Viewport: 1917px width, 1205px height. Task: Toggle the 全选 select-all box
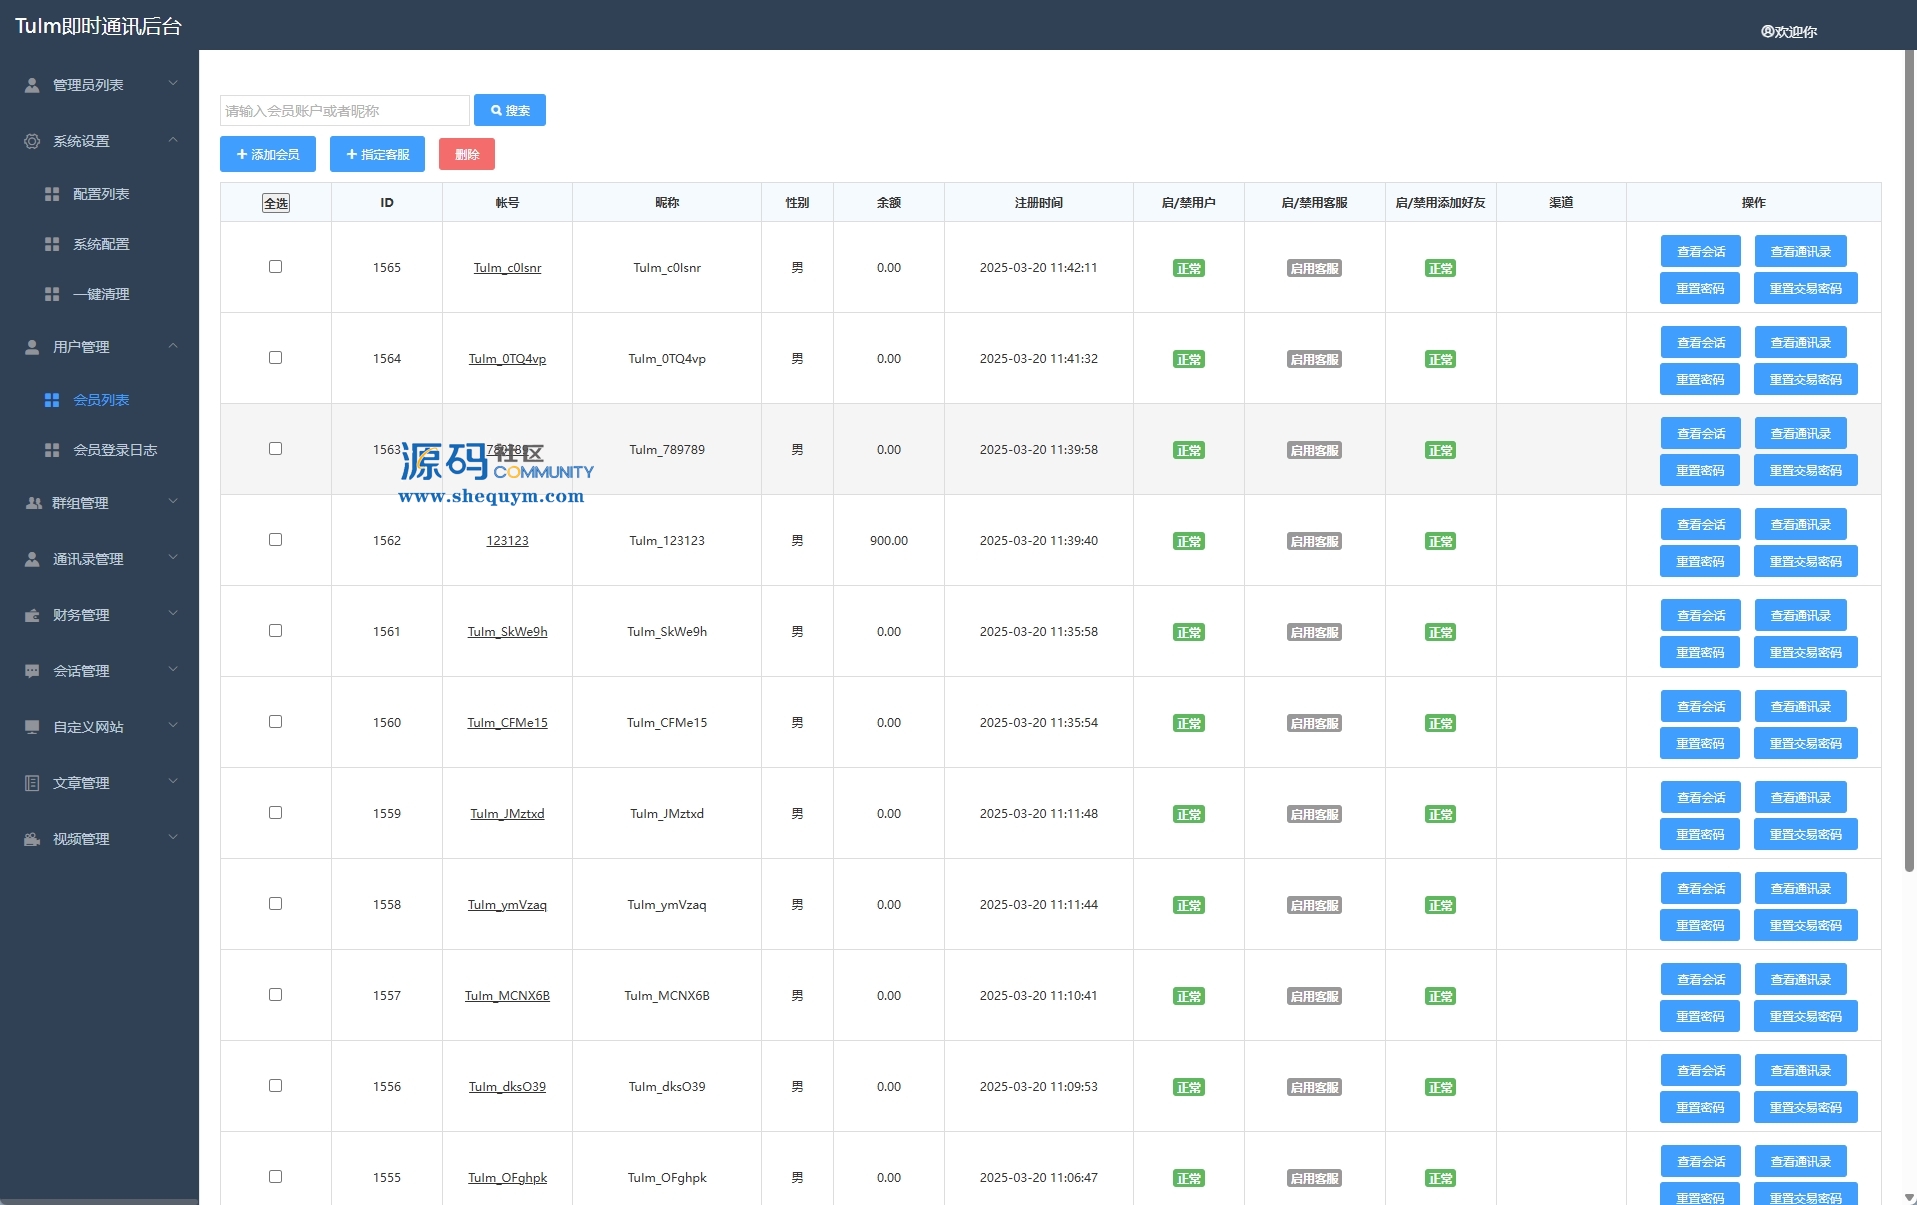276,203
